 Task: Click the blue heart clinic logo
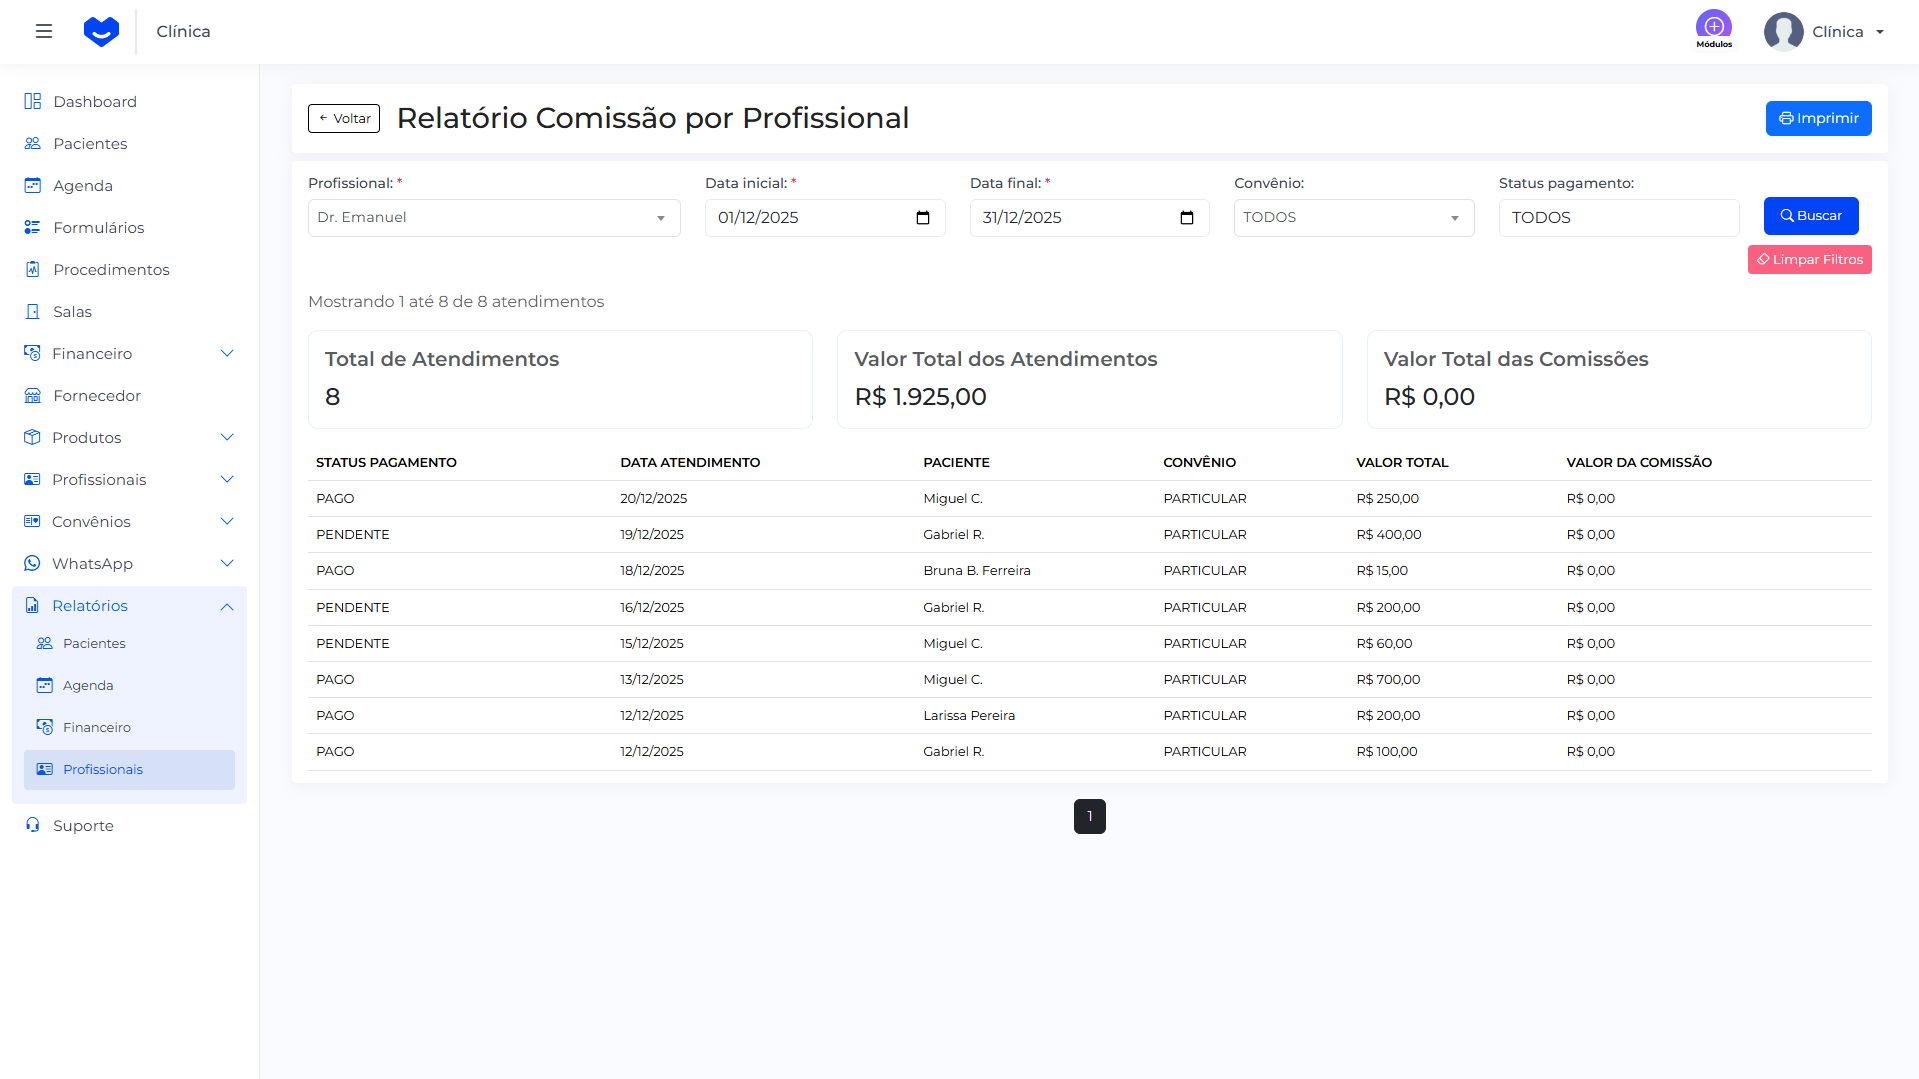click(x=101, y=31)
